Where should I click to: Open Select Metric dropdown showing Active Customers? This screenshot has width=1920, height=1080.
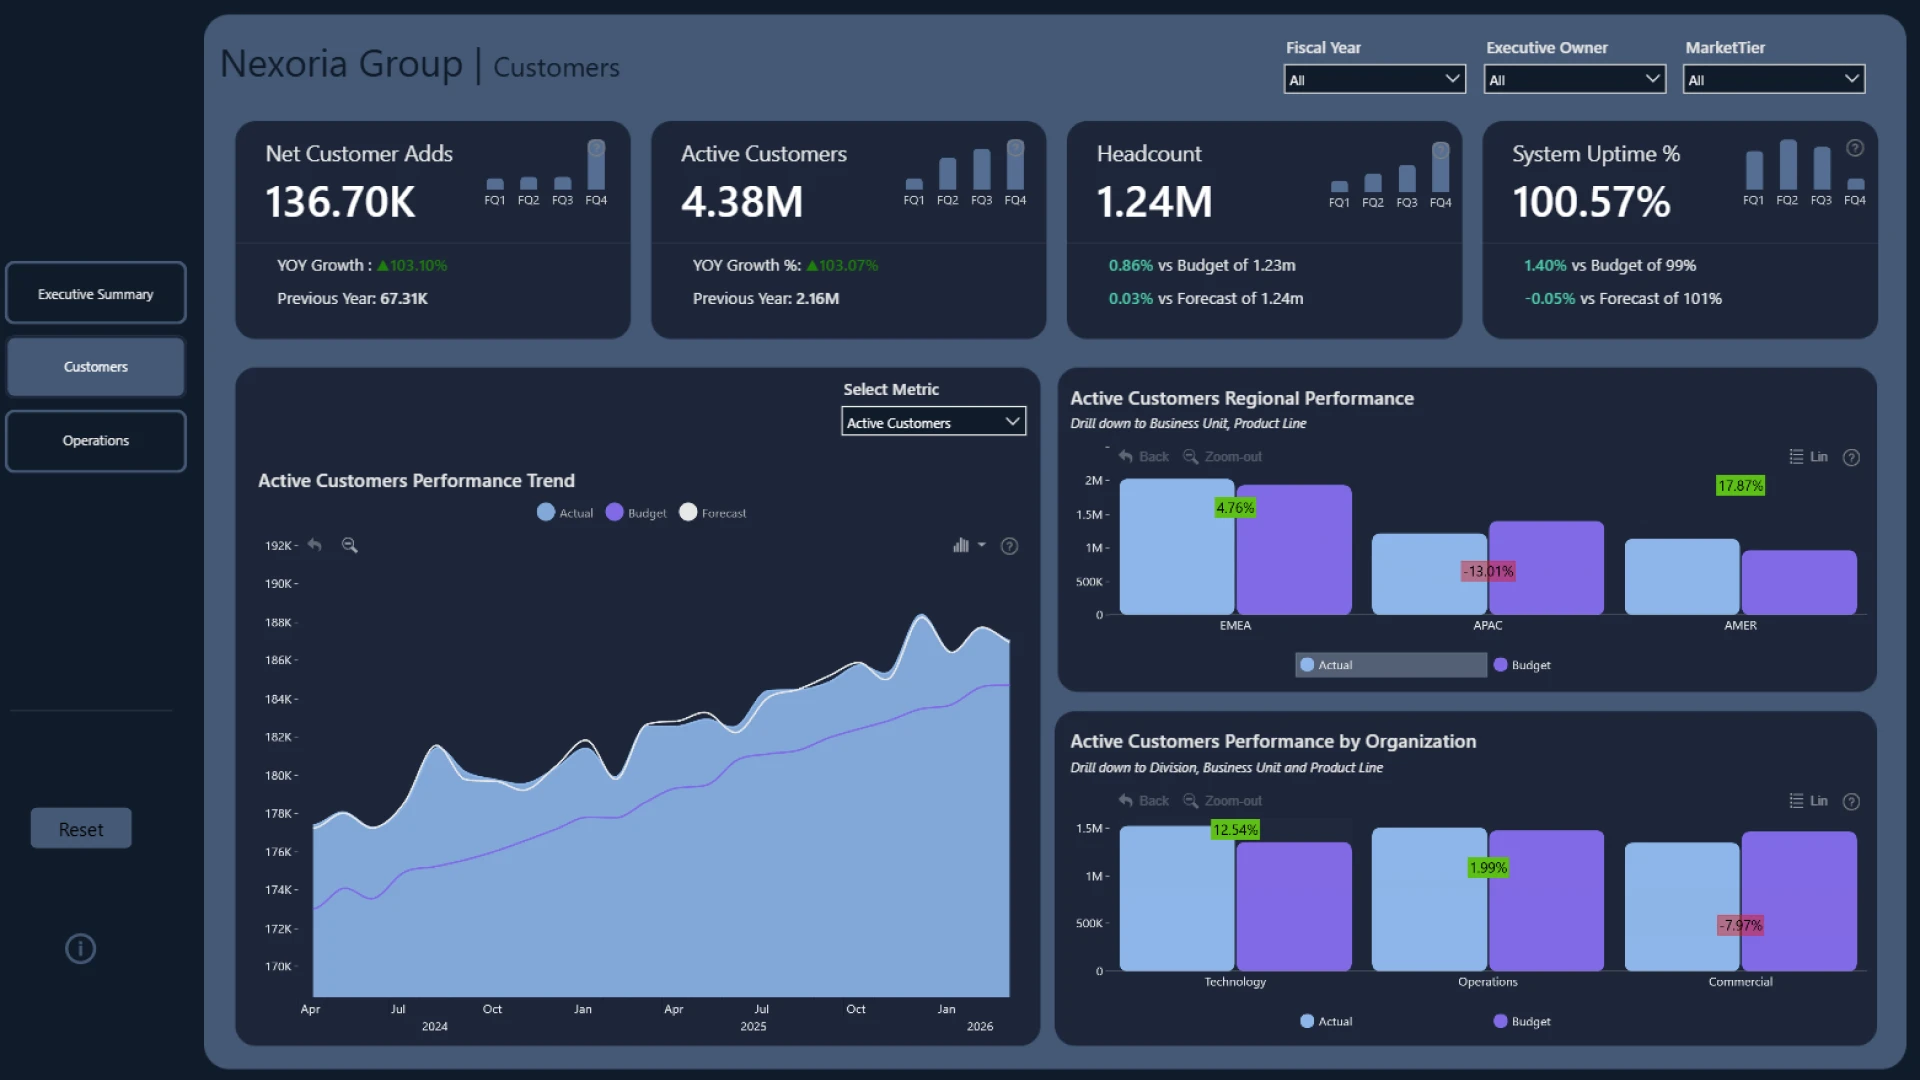tap(933, 422)
